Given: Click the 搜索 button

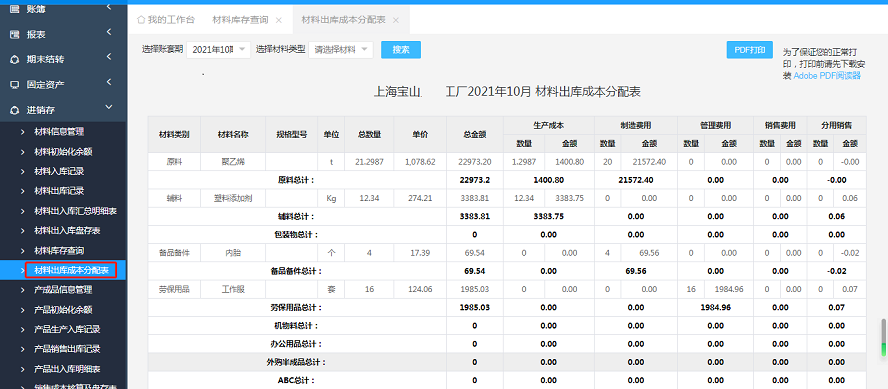Looking at the screenshot, I should coord(401,49).
